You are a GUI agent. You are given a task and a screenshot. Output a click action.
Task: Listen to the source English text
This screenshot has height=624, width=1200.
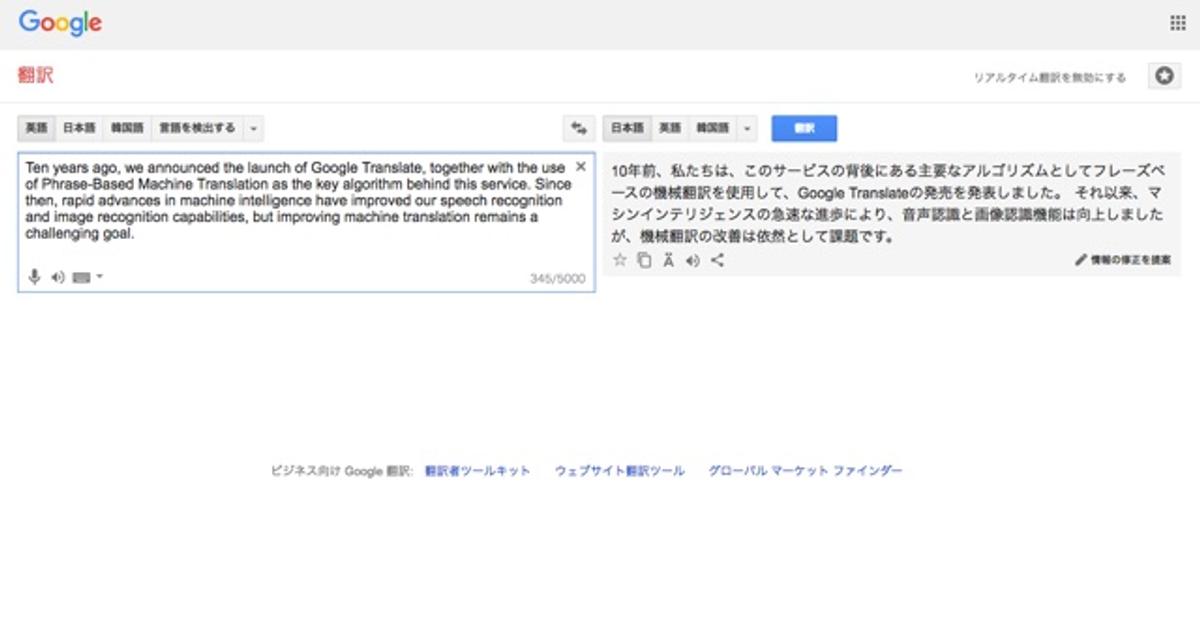(x=58, y=277)
